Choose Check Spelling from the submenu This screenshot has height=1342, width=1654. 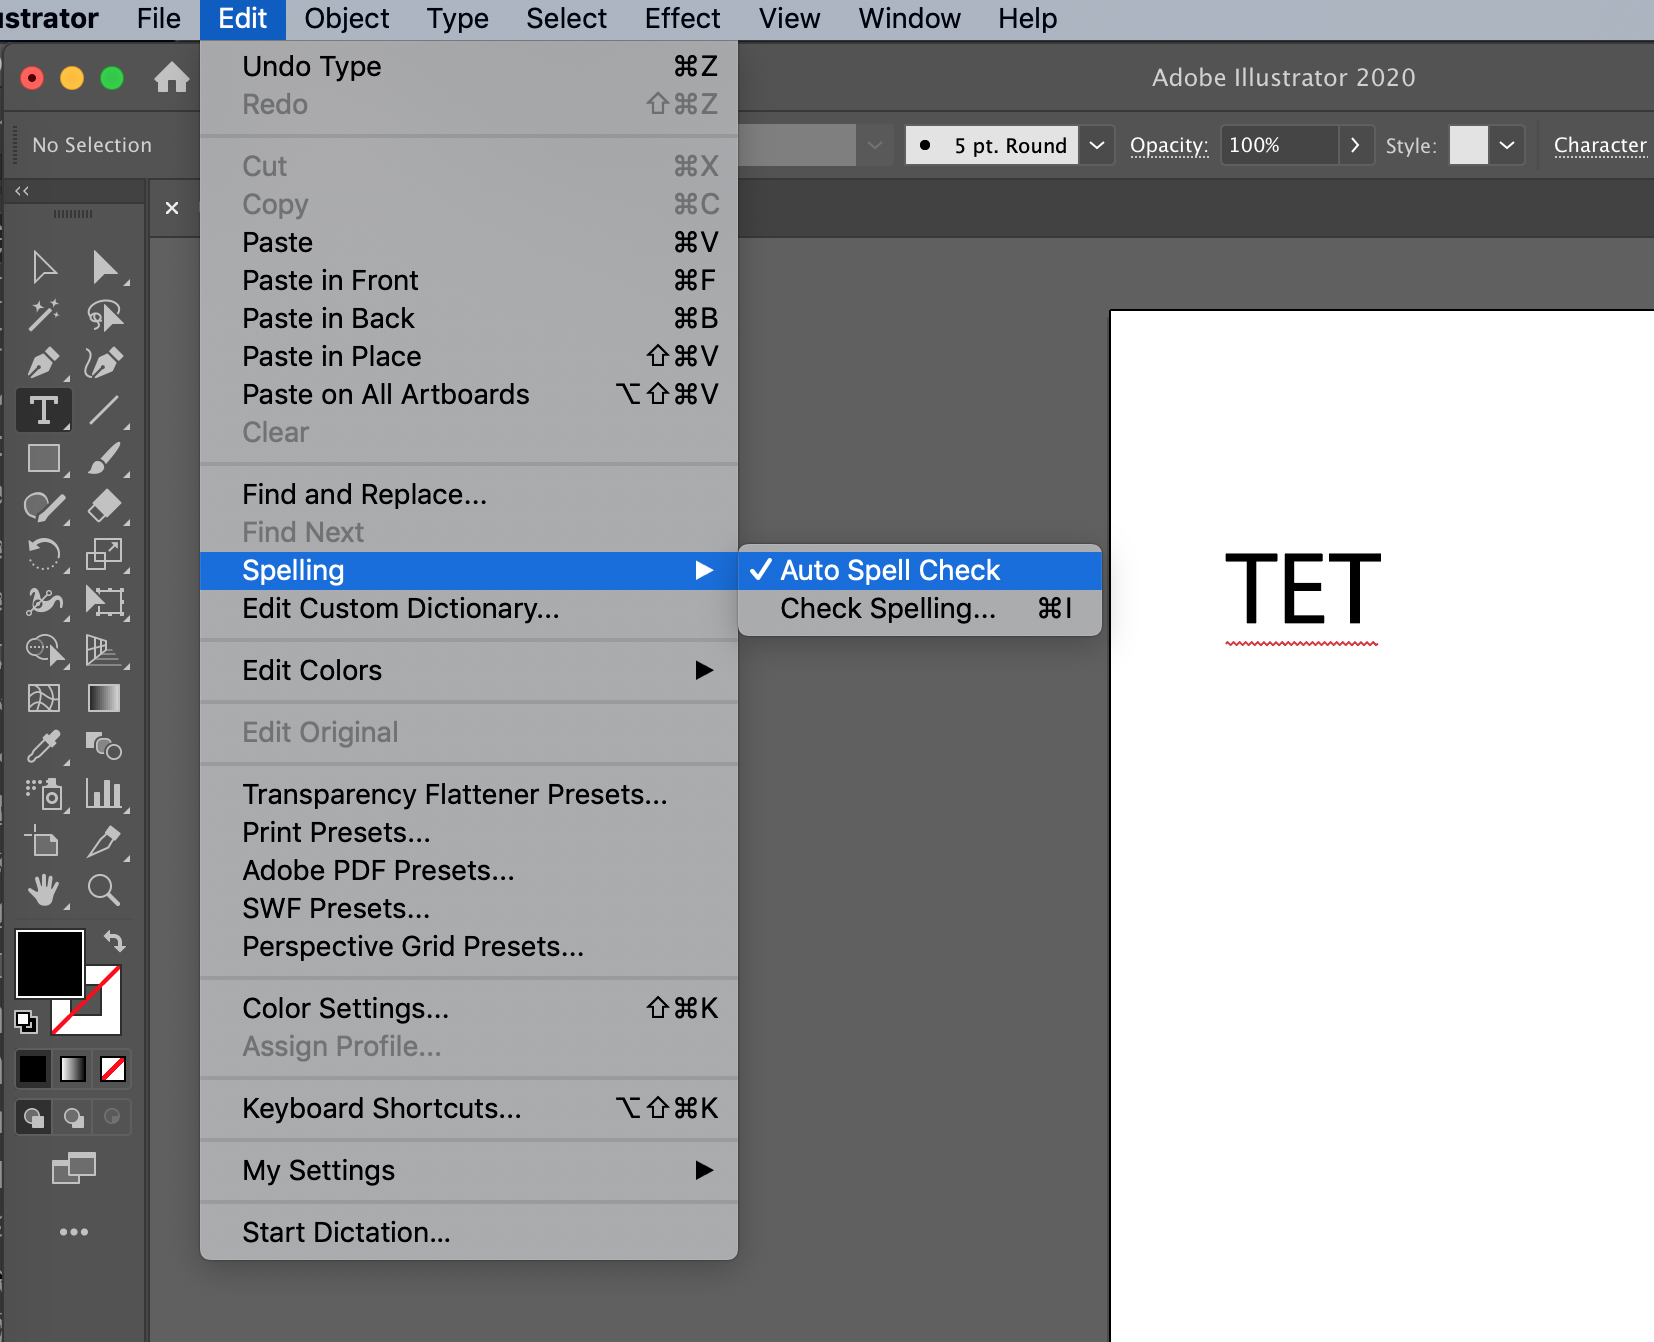pyautogui.click(x=888, y=609)
